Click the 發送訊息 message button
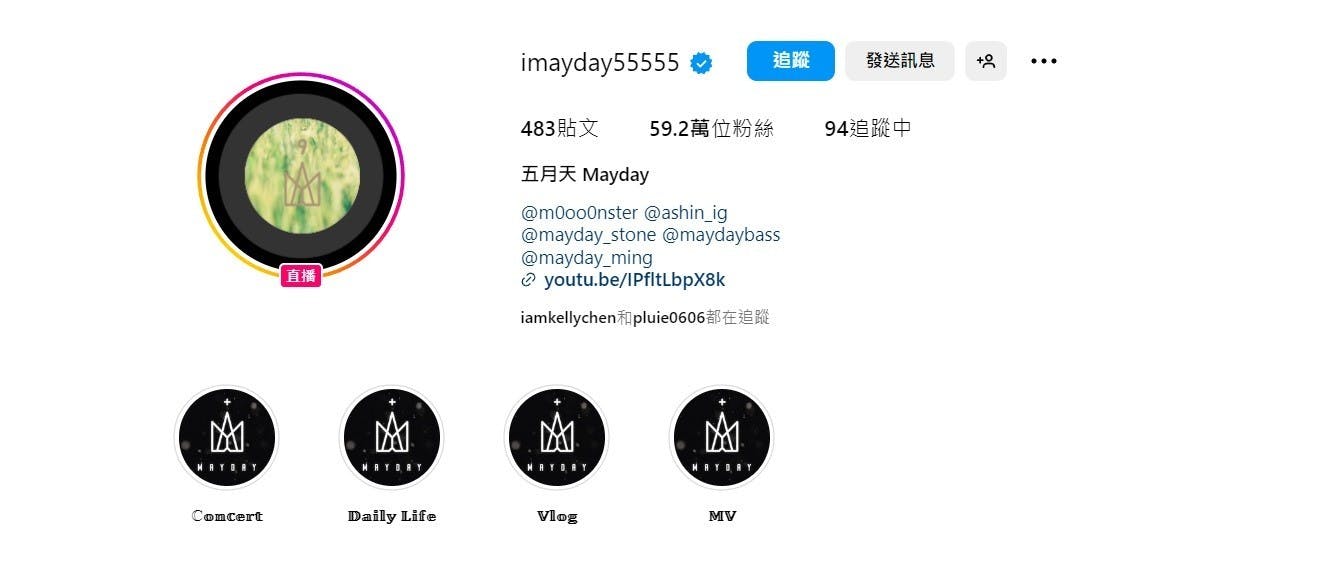Viewport: 1342px width, 577px height. 900,61
